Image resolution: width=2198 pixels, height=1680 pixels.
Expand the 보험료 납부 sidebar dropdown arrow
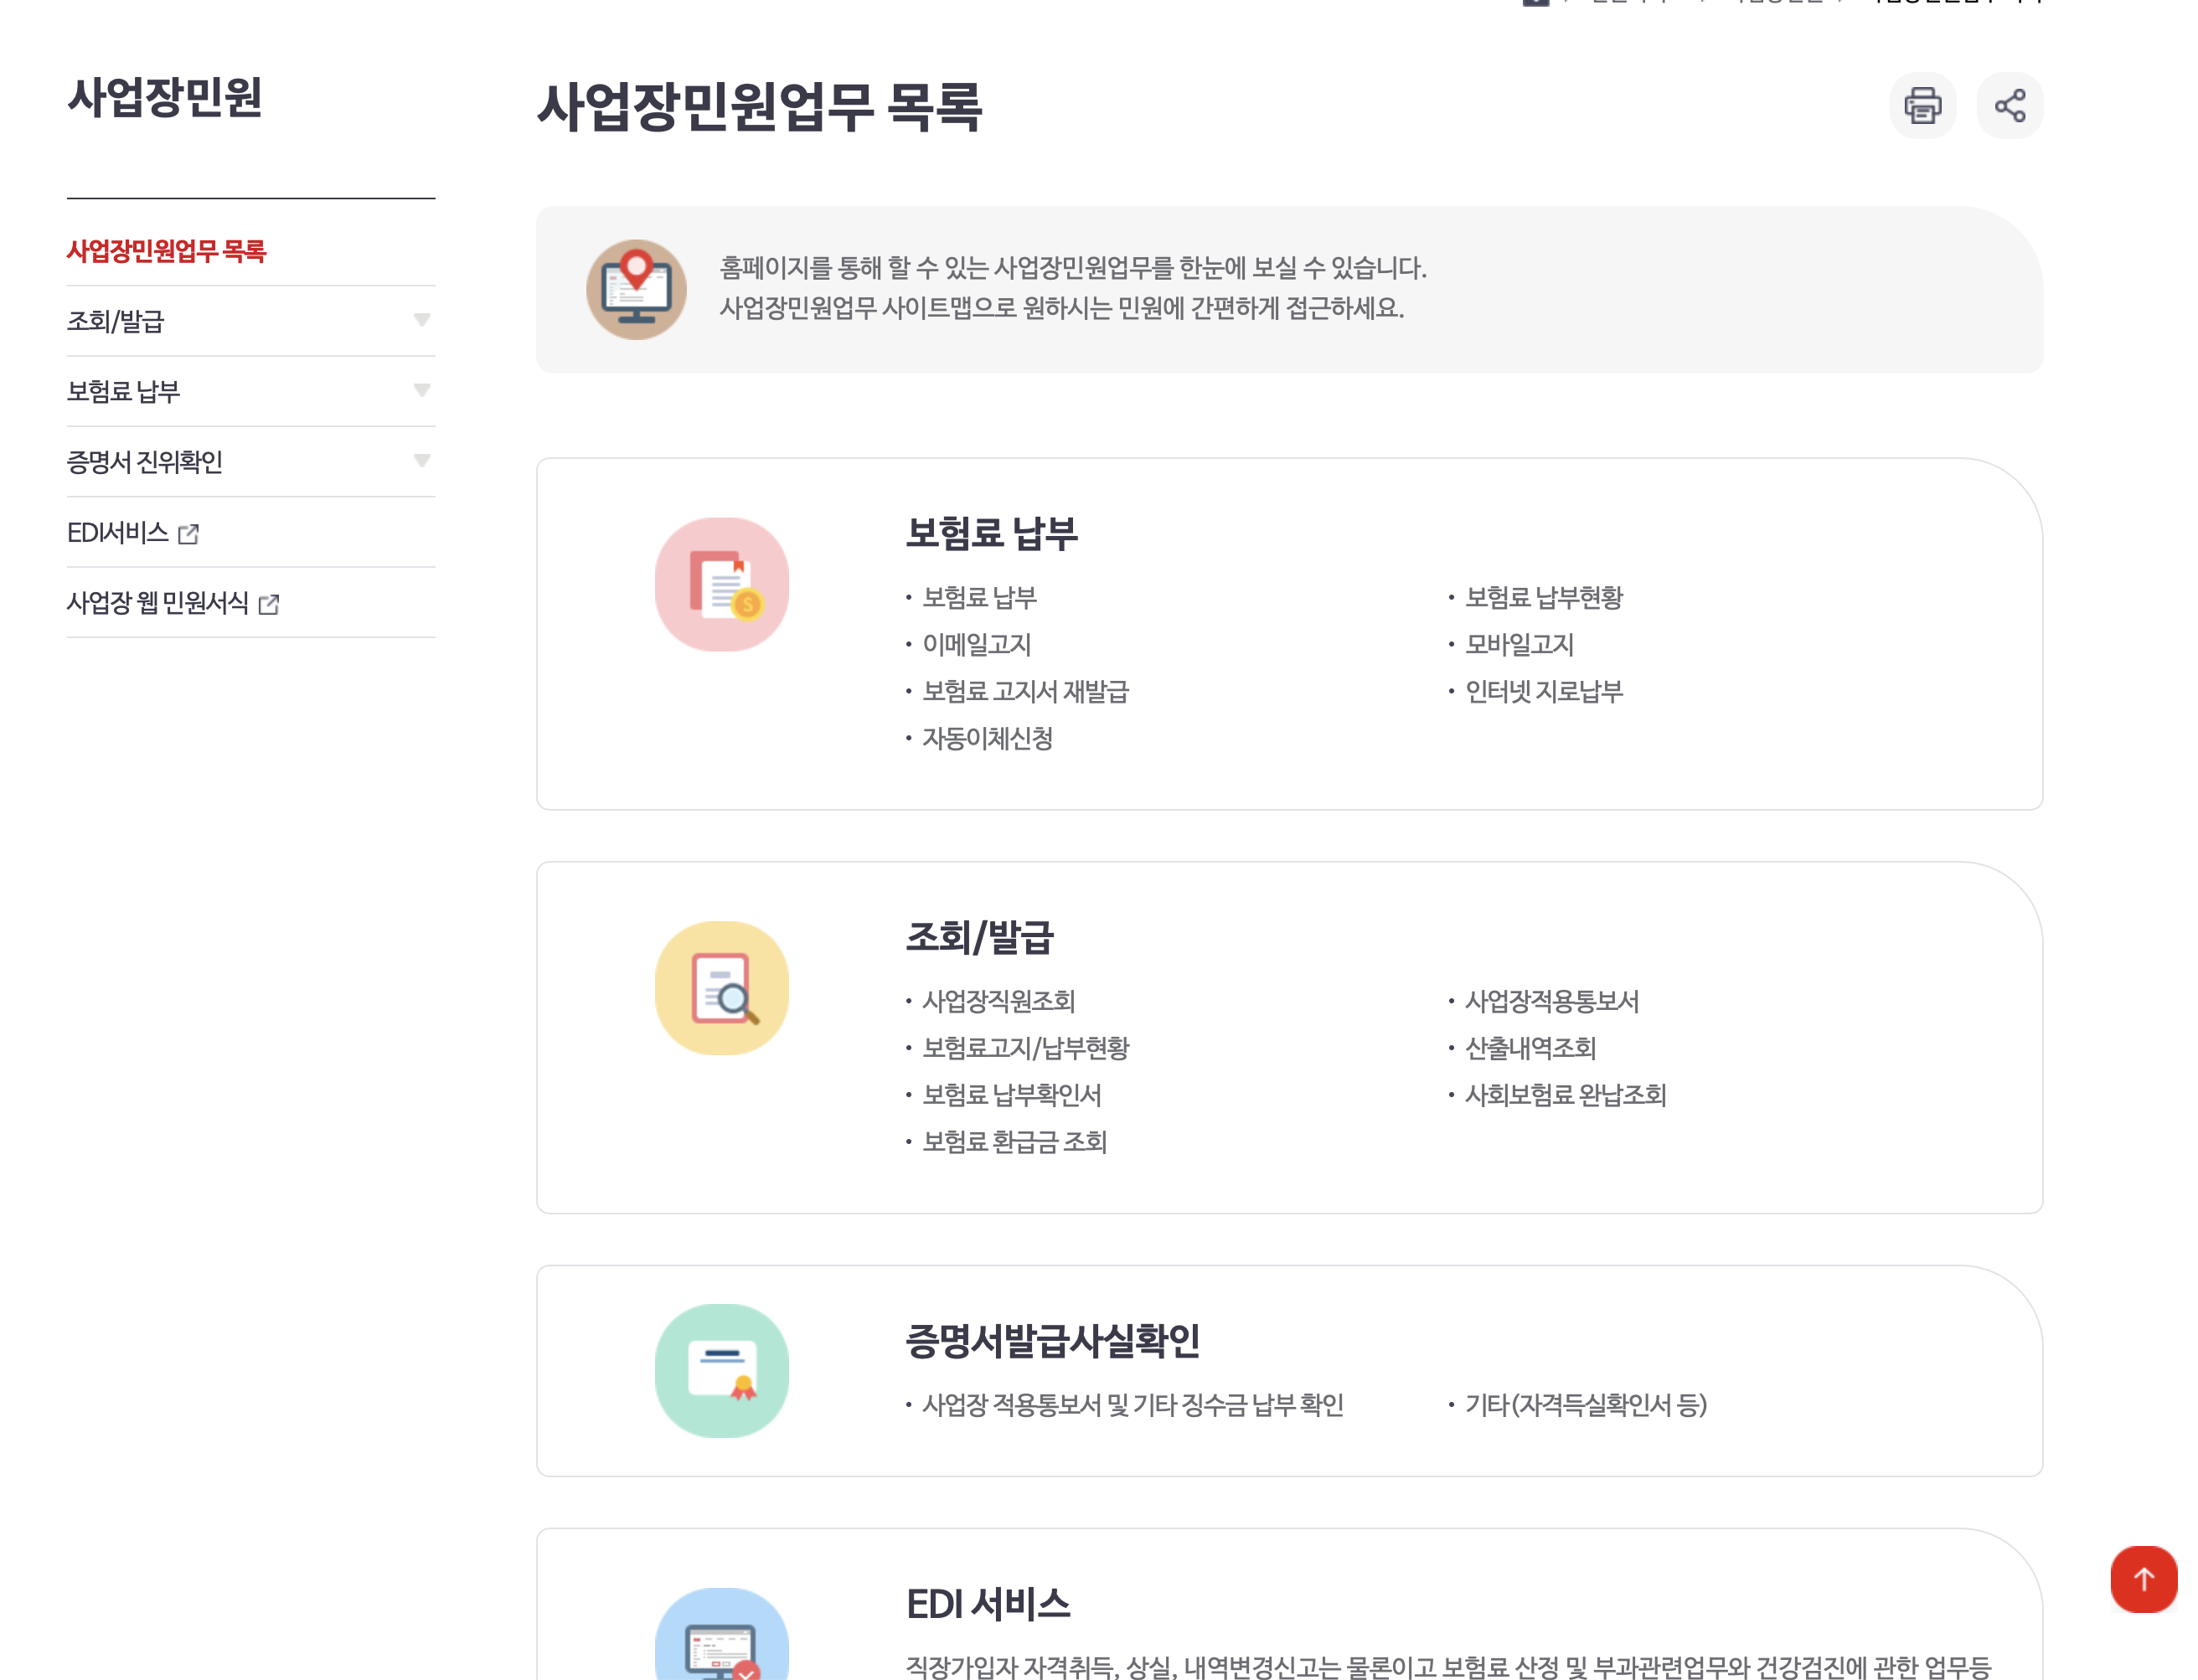point(422,390)
